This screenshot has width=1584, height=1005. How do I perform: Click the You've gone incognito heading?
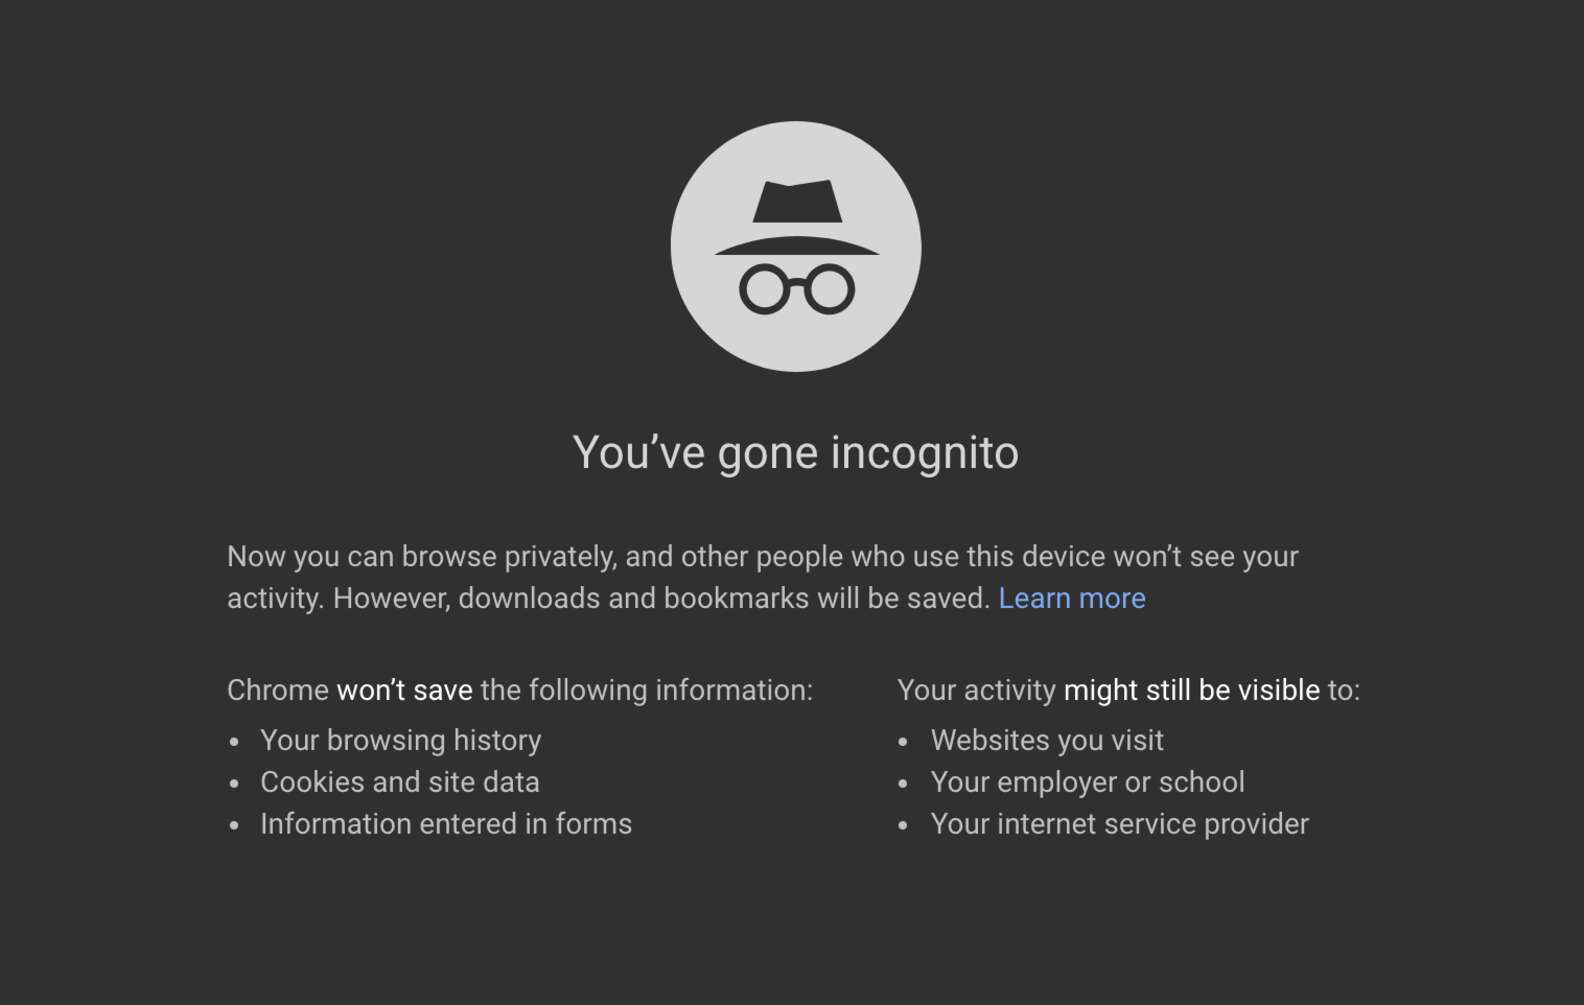pyautogui.click(x=795, y=452)
